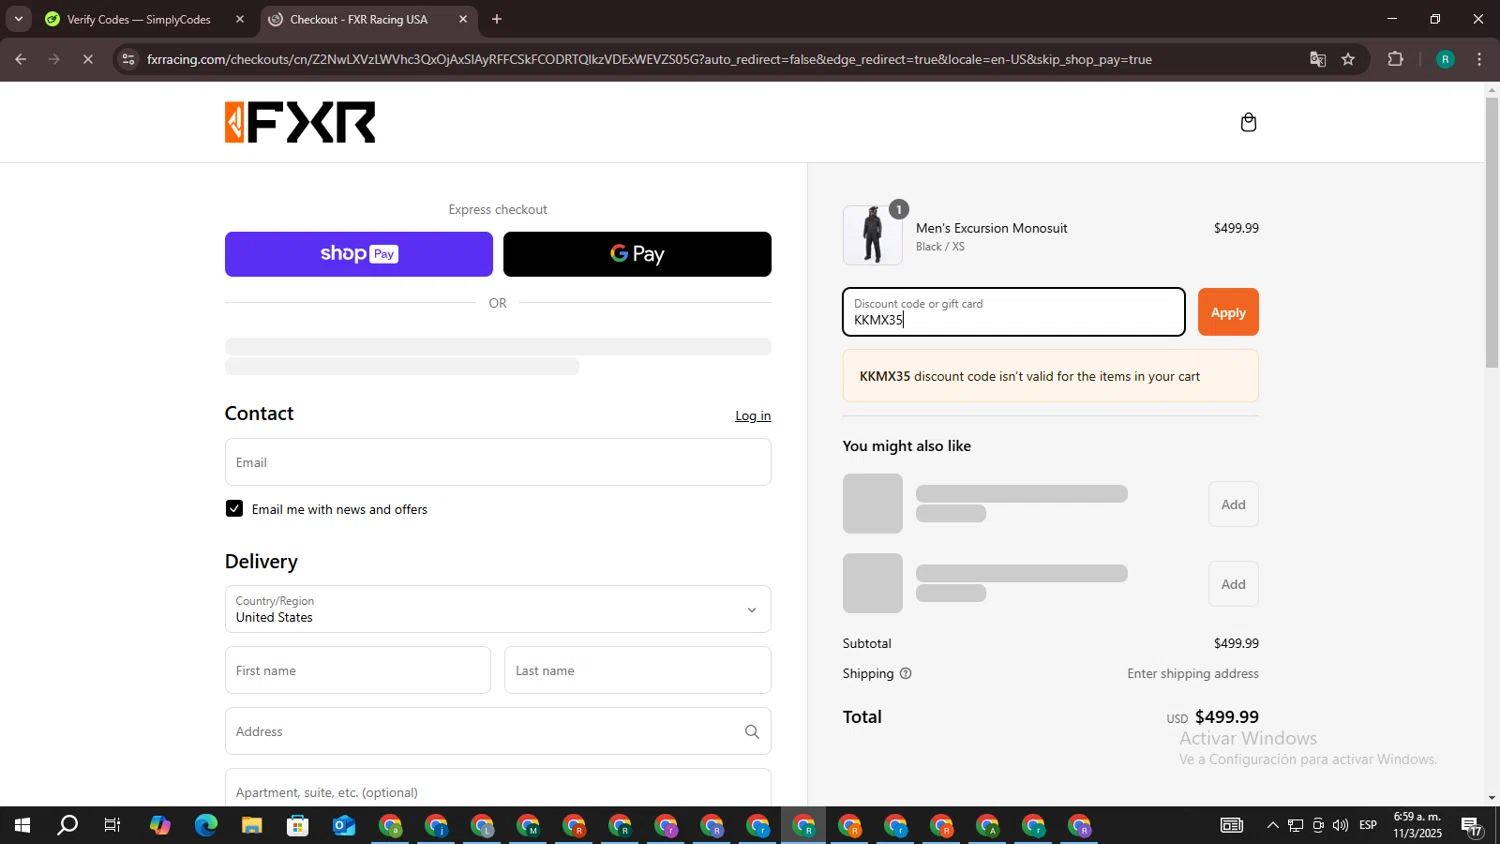The image size is (1500, 844).
Task: Open the Chrome extensions puzzle icon
Action: [1396, 59]
